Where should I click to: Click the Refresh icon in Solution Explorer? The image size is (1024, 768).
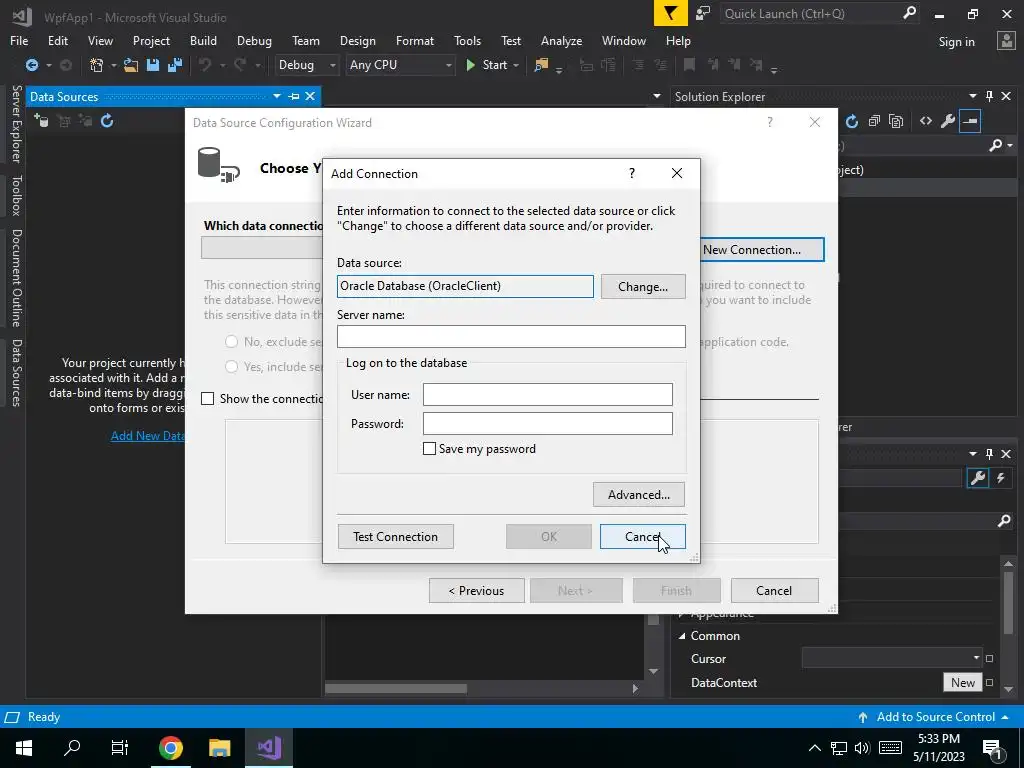852,121
